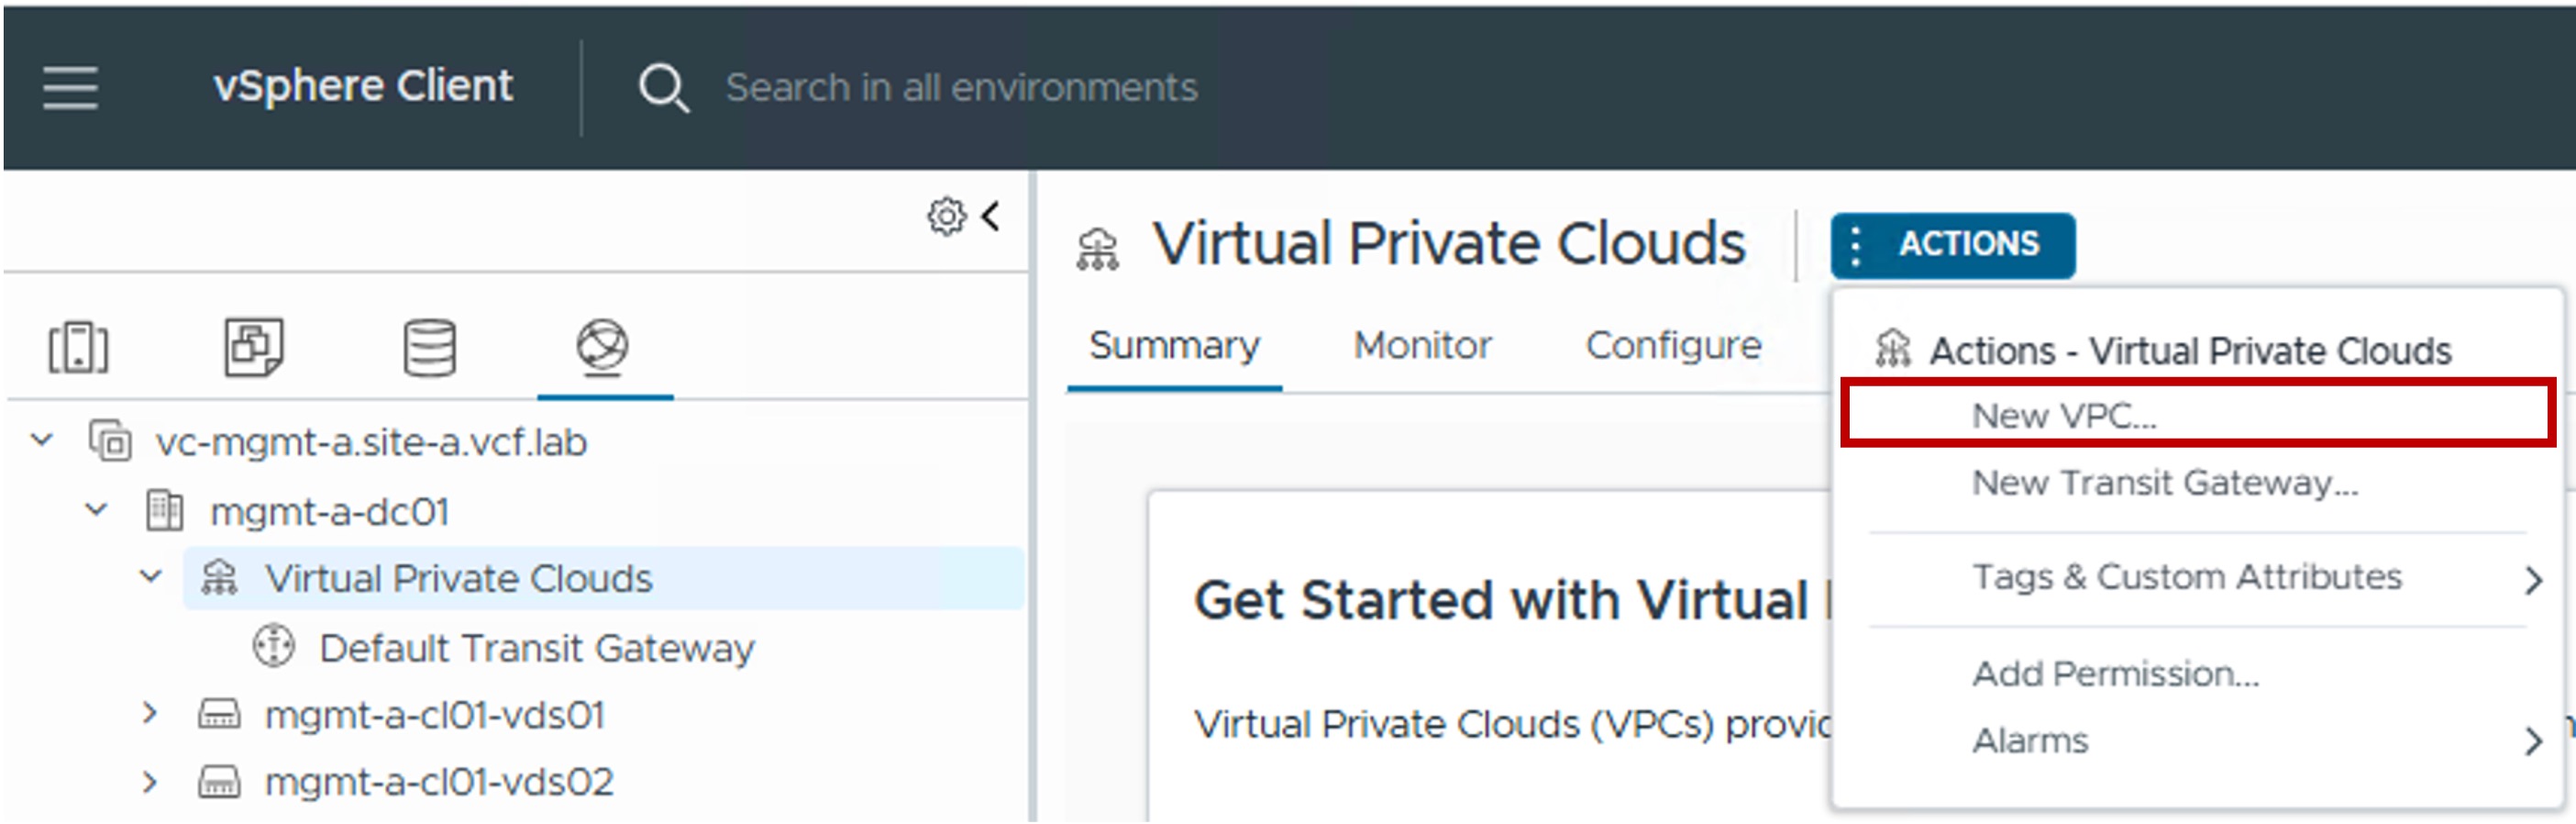Open the navigator settings gear icon
Image resolution: width=2576 pixels, height=824 pixels.
(x=946, y=216)
